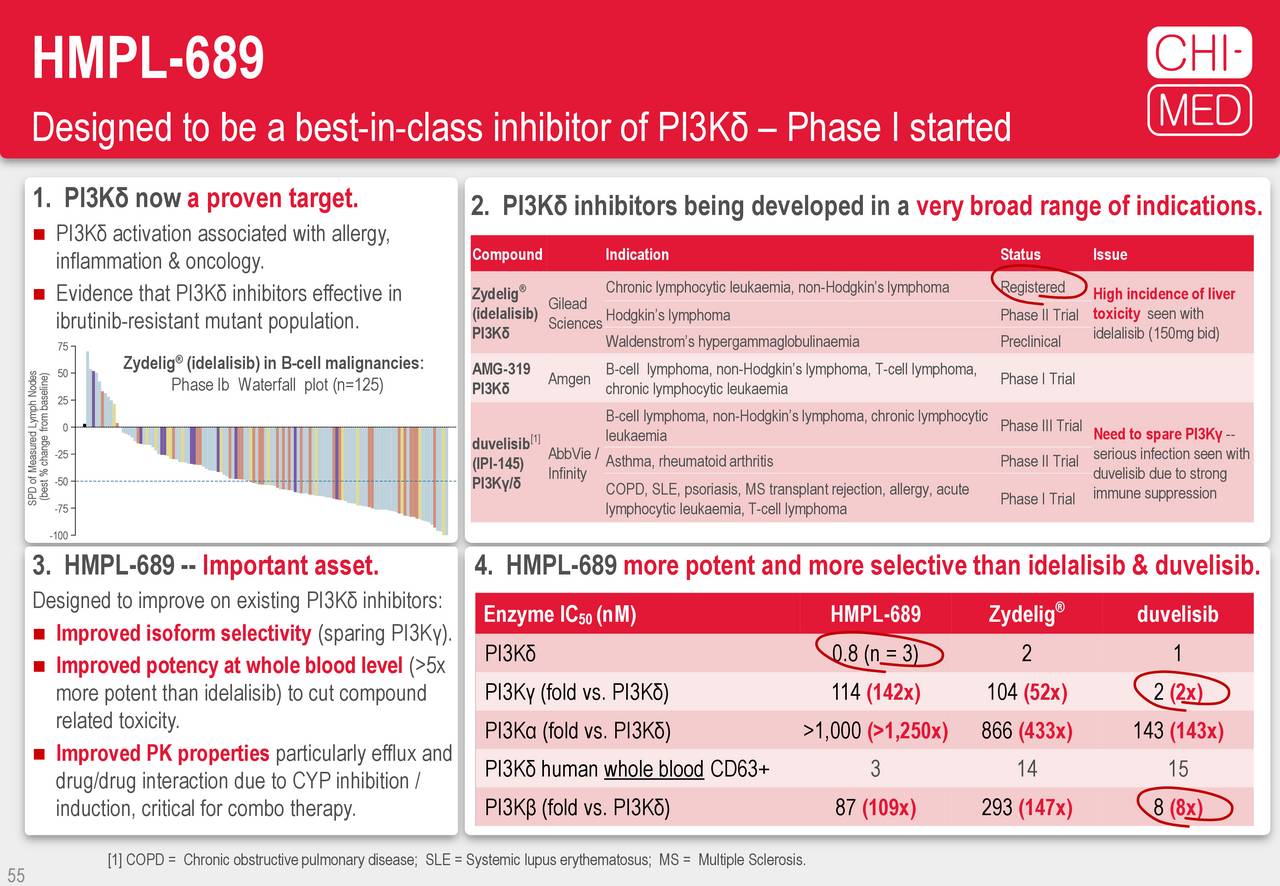Click 'Phase I Trial' in the Amgen row
Image resolution: width=1280 pixels, height=886 pixels.
1037,379
